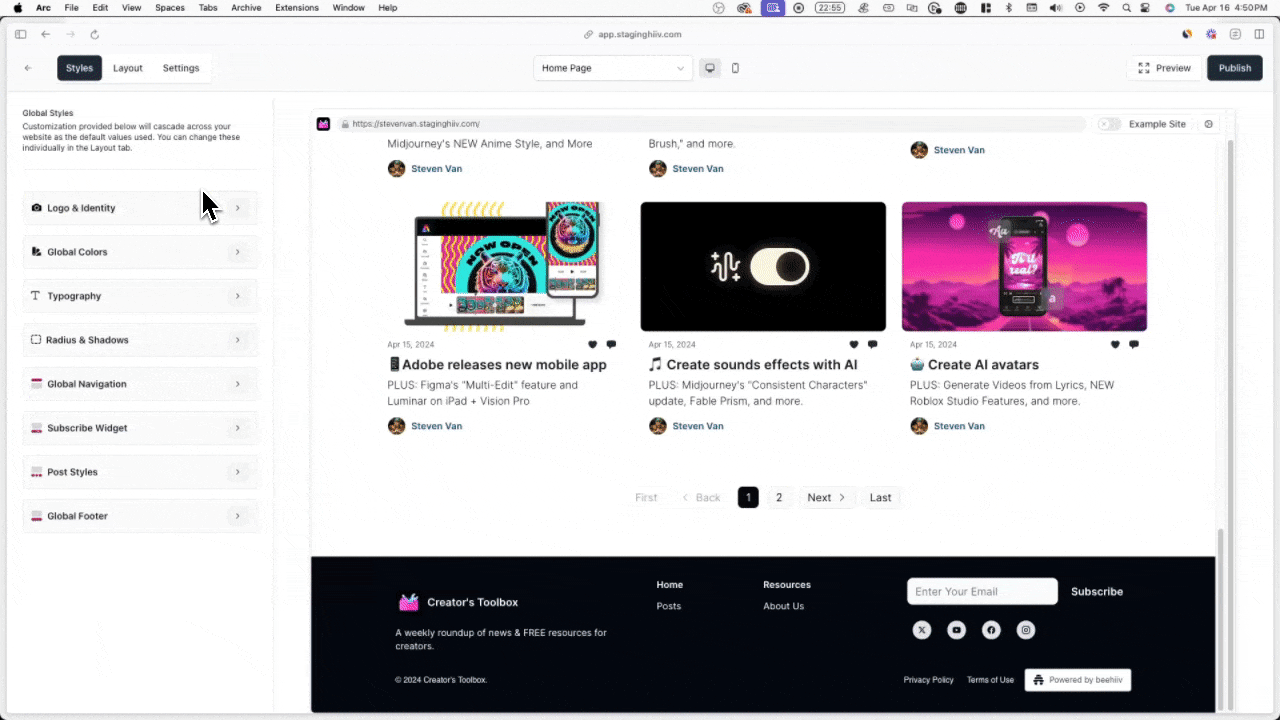Toggle the Example Site switch
This screenshot has width=1280, height=720.
tap(1109, 124)
